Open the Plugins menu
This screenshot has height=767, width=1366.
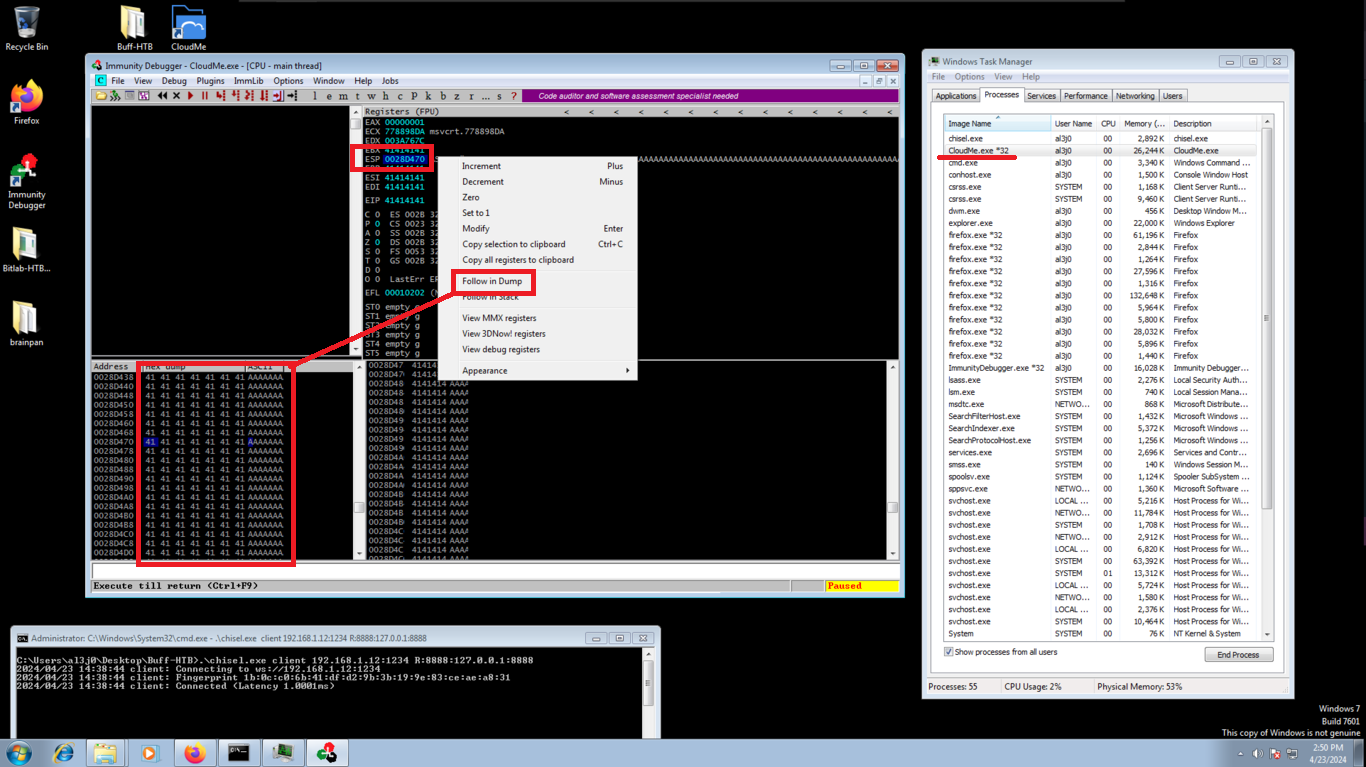click(210, 81)
